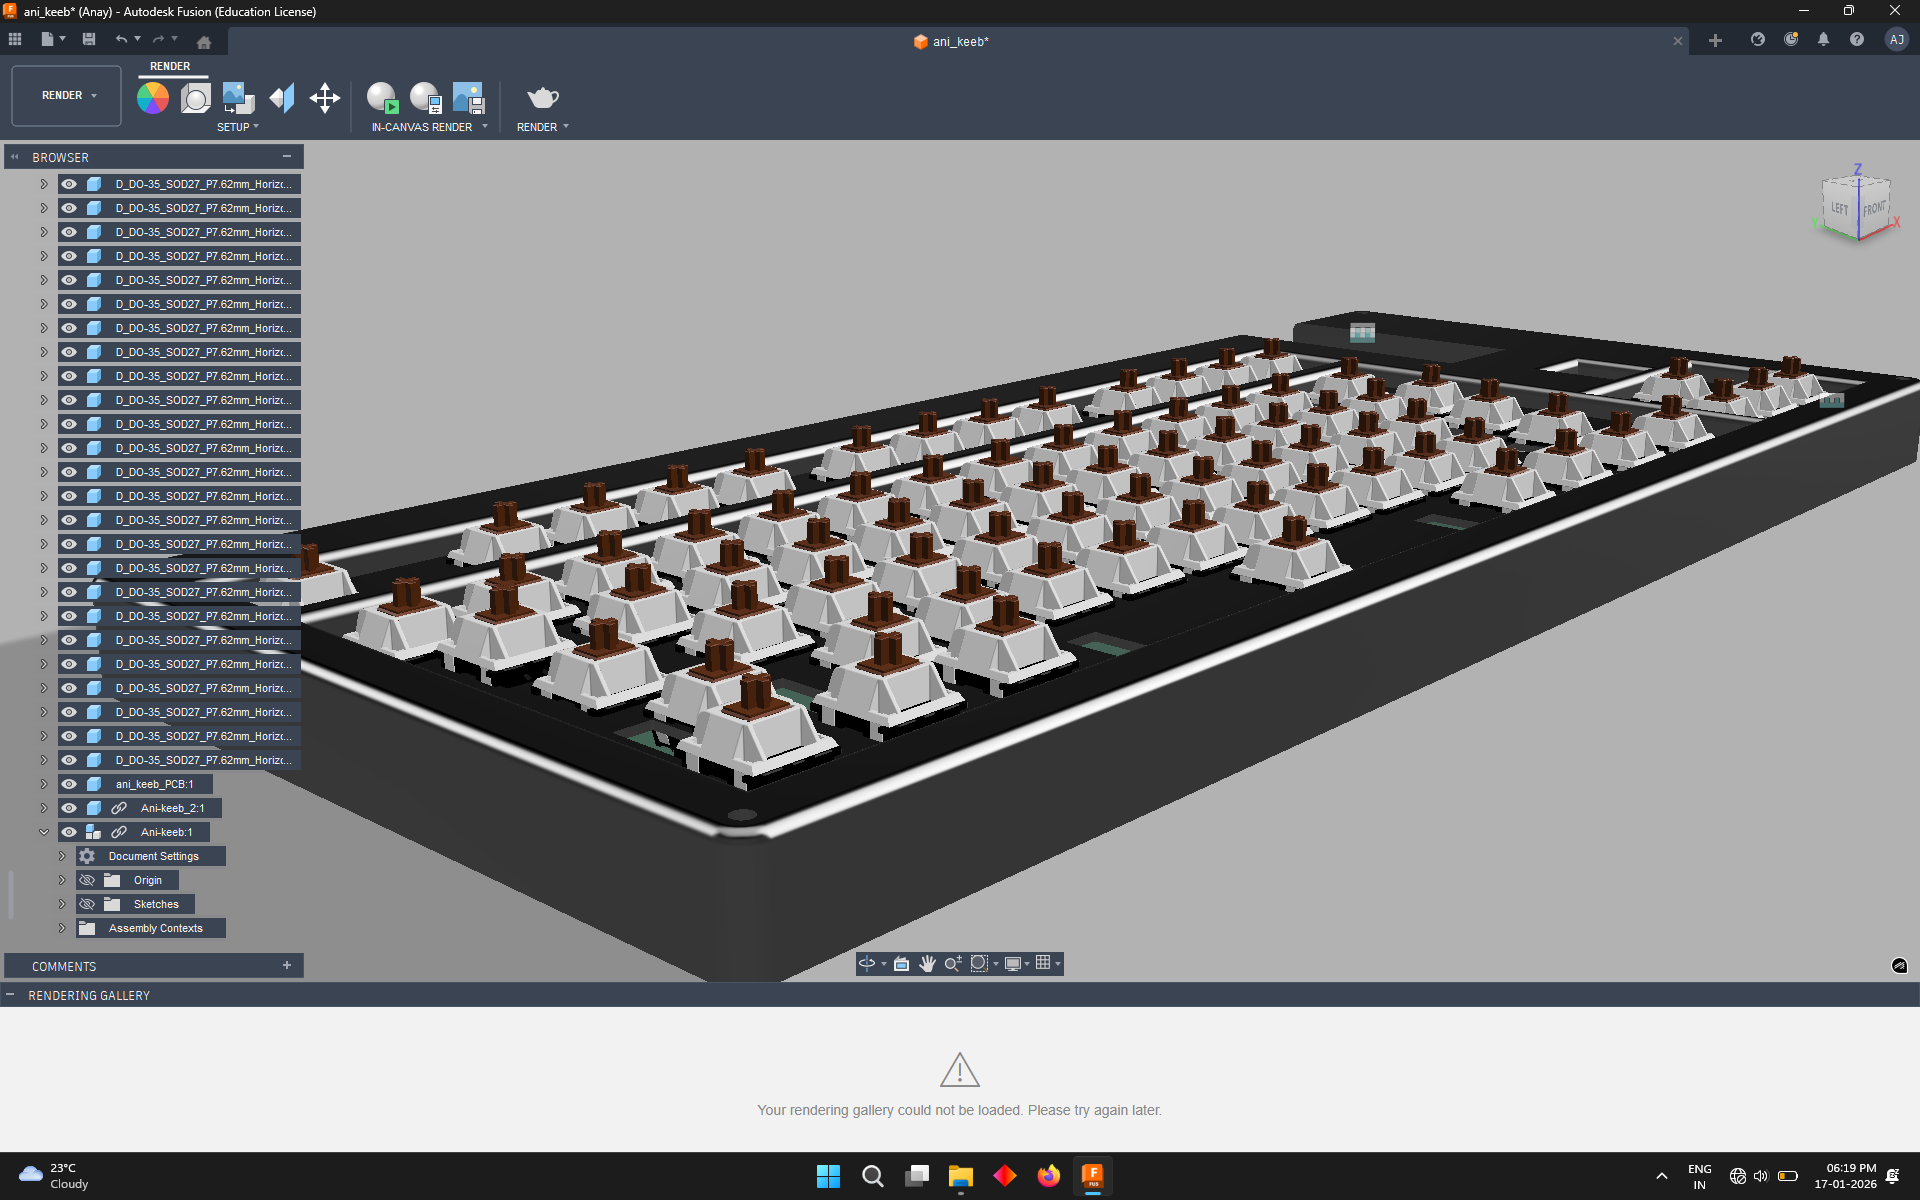
Task: Expand the Document Settings node
Action: 62,856
